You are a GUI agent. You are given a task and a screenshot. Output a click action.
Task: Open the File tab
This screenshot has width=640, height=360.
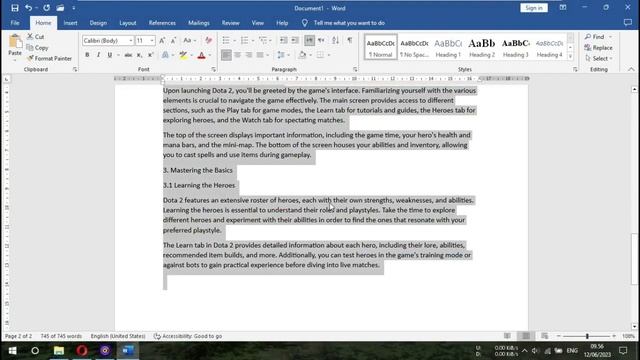click(15, 23)
